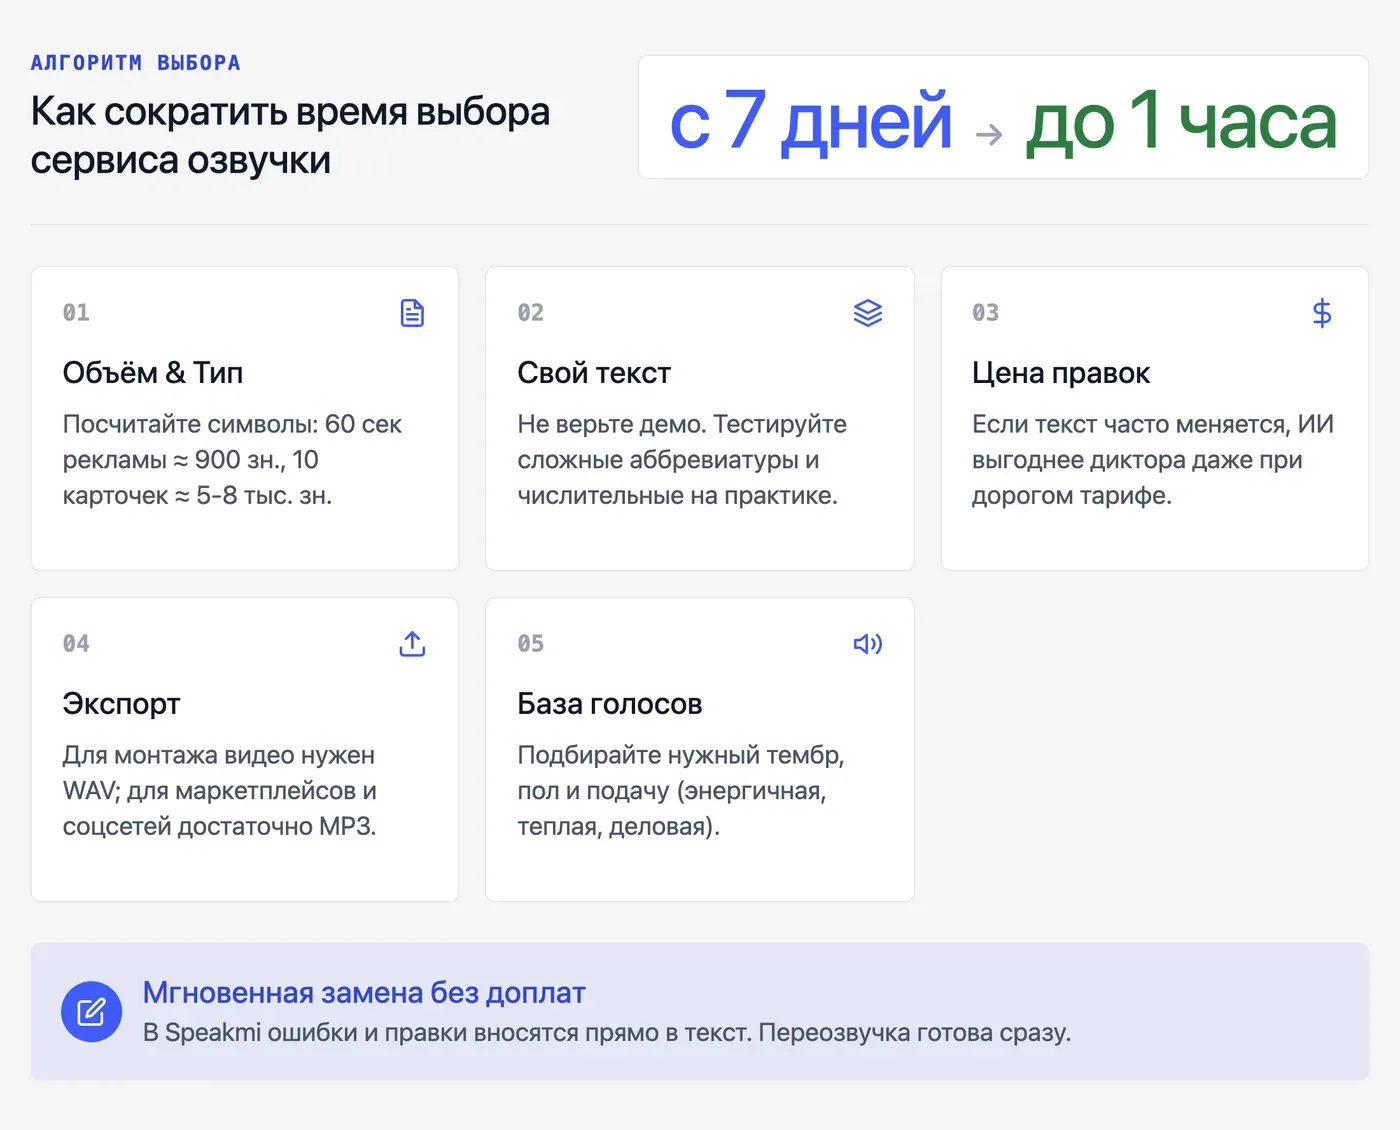1400x1130 pixels.
Task: Click the number 02 label
Action: [x=531, y=313]
